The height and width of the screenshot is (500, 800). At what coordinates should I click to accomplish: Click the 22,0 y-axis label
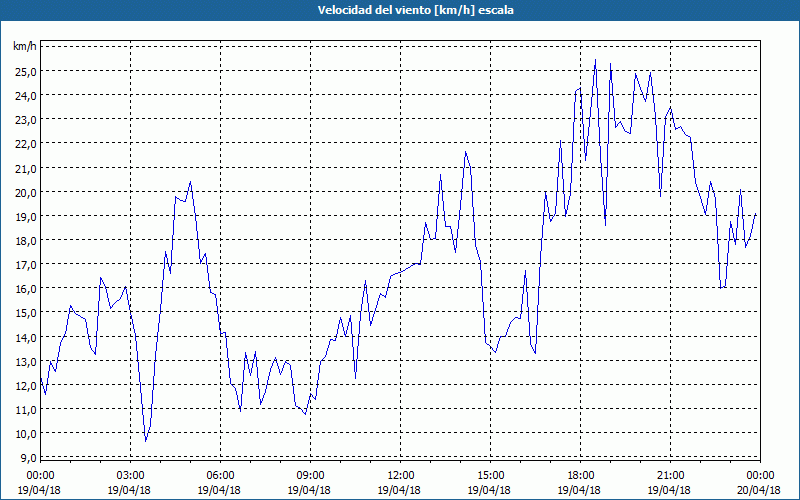26,144
